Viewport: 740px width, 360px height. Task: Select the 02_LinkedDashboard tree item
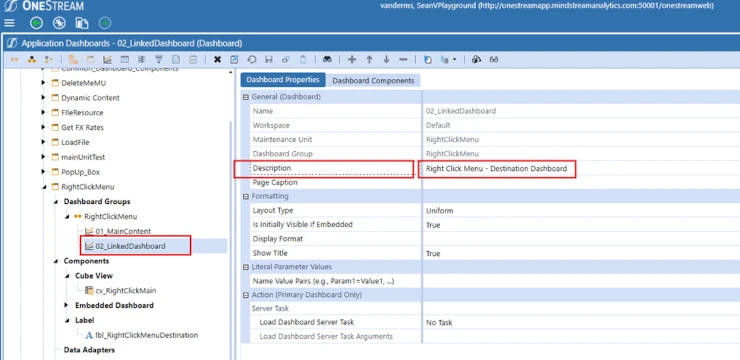click(x=130, y=246)
